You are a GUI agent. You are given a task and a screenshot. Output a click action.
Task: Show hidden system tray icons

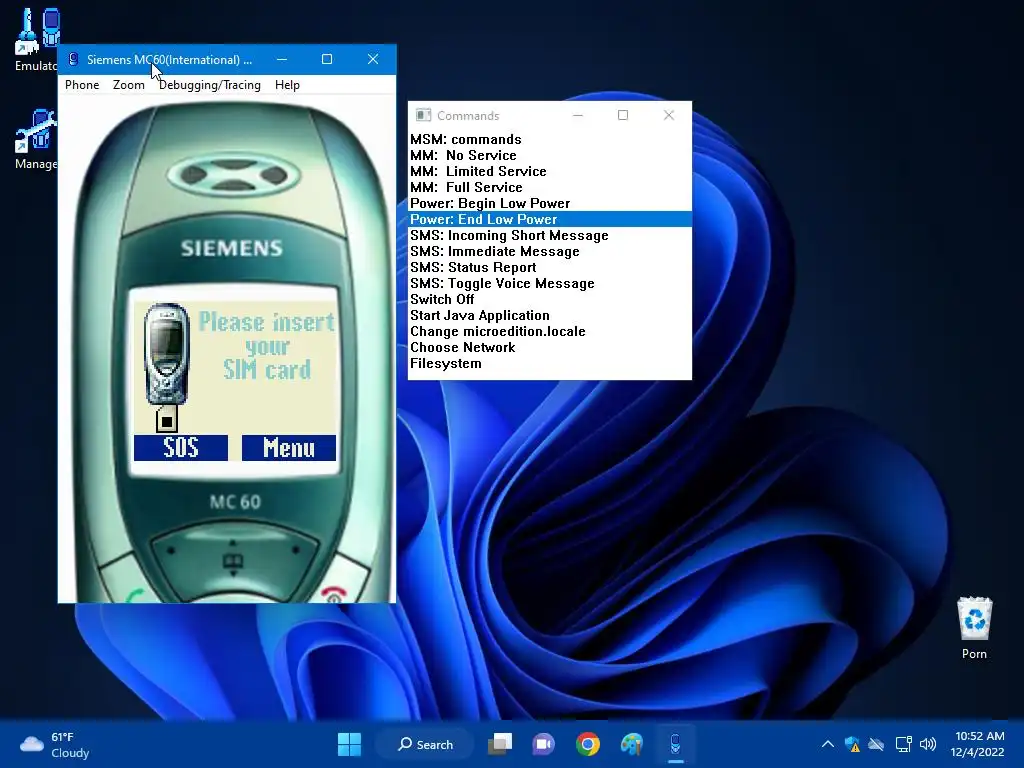(x=827, y=744)
